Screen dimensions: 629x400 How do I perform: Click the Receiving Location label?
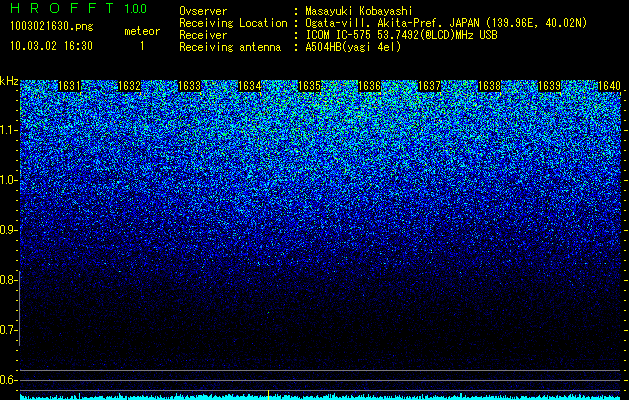coord(233,24)
